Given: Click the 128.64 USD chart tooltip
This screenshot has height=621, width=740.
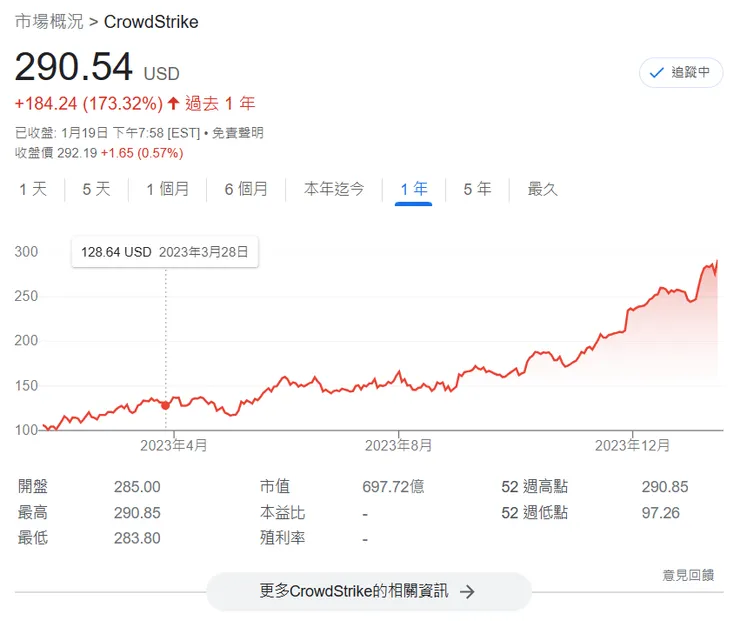Looking at the screenshot, I should point(164,252).
